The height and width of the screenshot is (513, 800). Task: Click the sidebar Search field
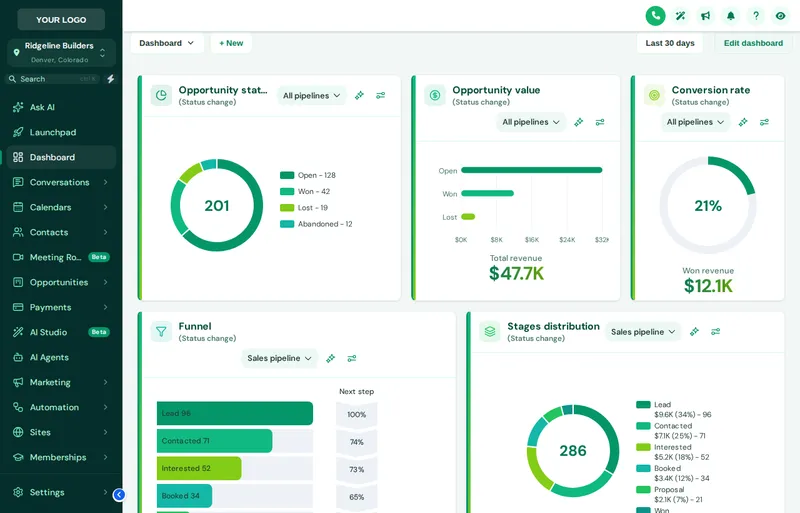pyautogui.click(x=53, y=79)
